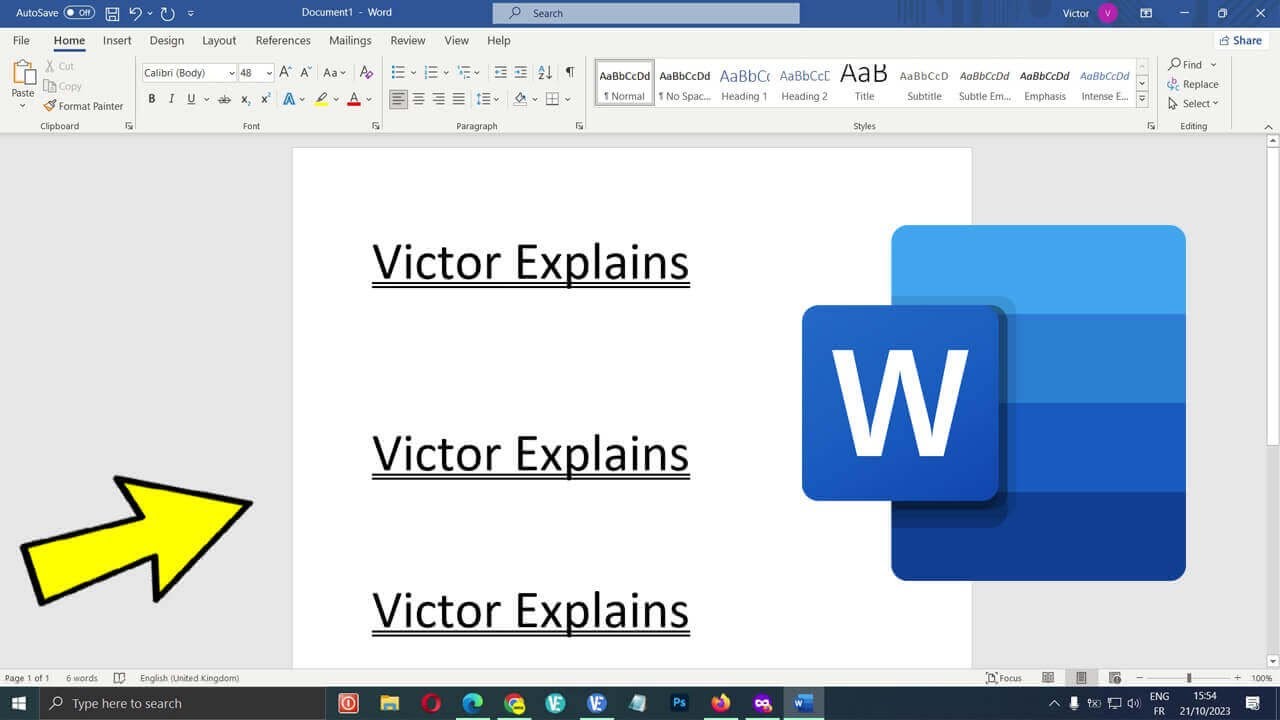This screenshot has width=1280, height=720.
Task: Apply strikethrough formatting
Action: (224, 99)
